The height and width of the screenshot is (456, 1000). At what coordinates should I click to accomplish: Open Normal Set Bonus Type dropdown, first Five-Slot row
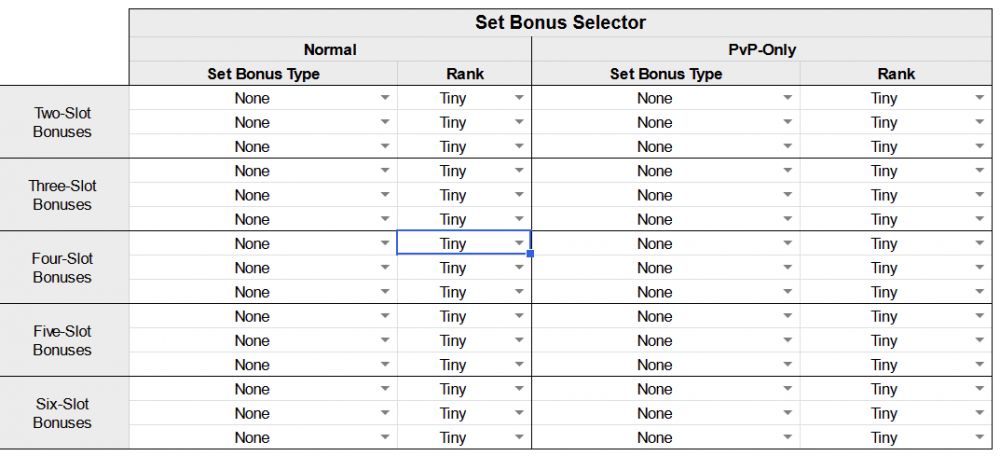[x=385, y=316]
